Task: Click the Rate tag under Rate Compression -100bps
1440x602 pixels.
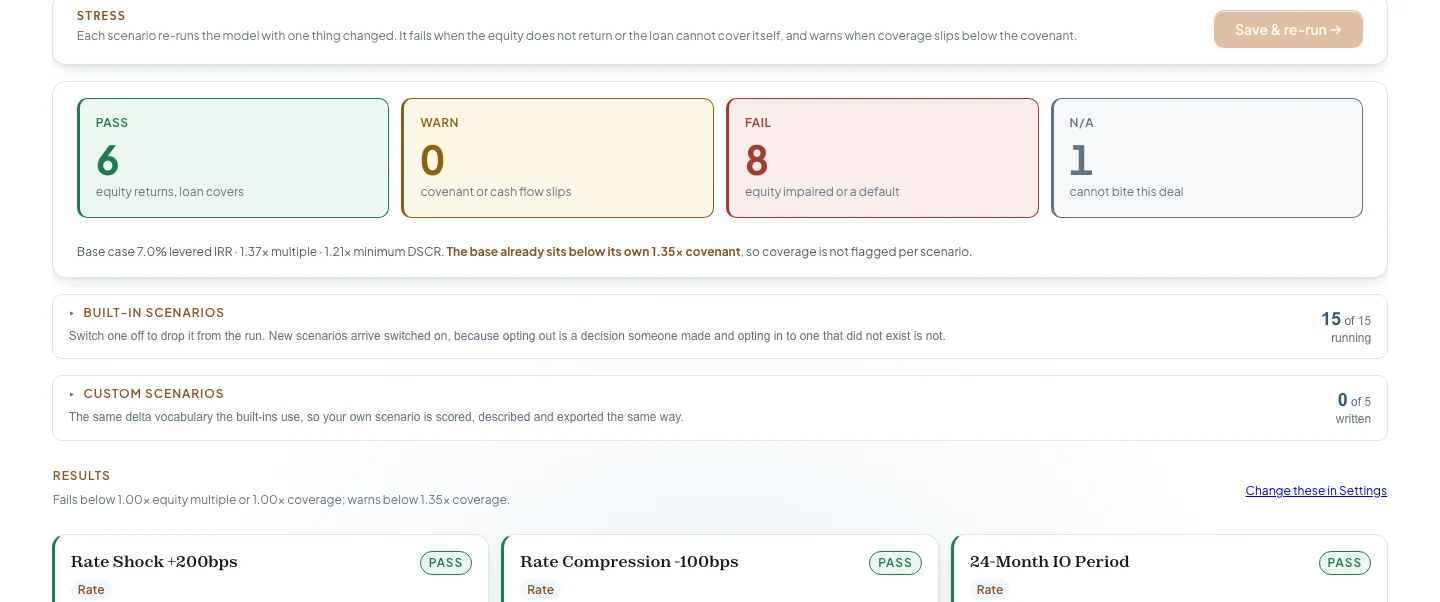Action: tap(540, 590)
